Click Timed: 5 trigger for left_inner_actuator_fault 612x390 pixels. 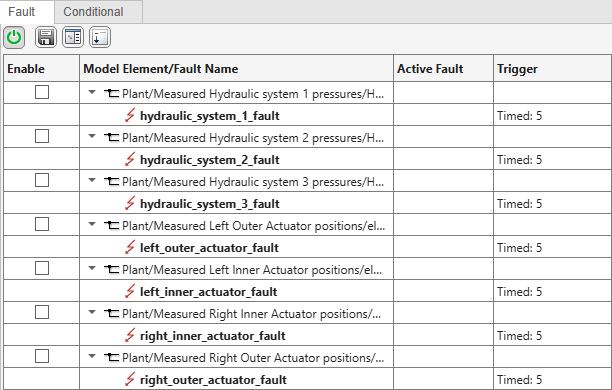pyautogui.click(x=519, y=292)
